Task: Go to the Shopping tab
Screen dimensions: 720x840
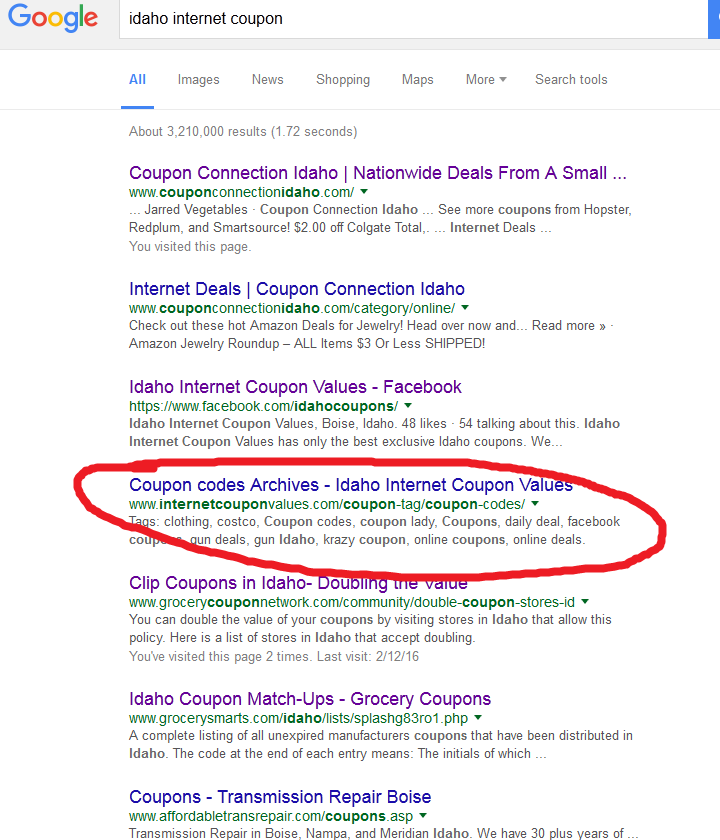Action: click(343, 80)
